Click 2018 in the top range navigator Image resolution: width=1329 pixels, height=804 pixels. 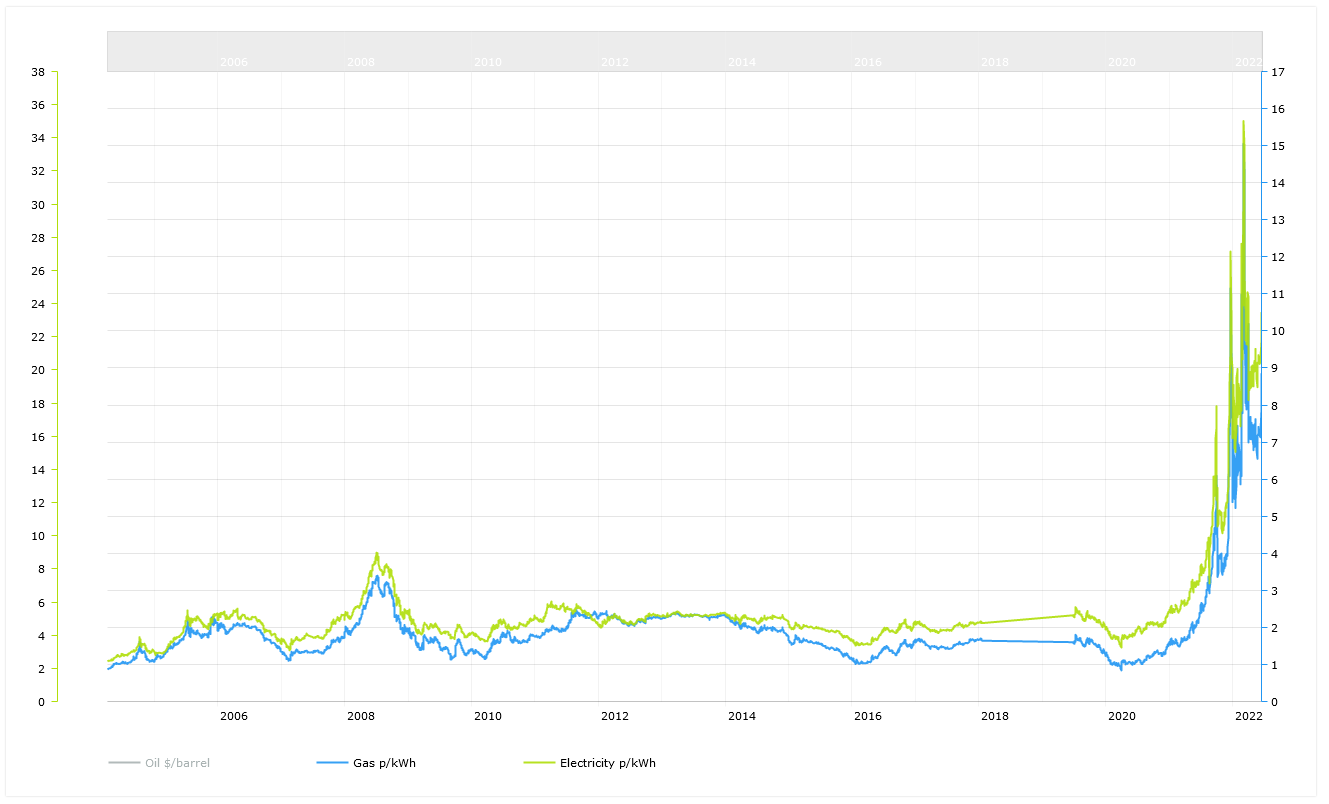995,62
